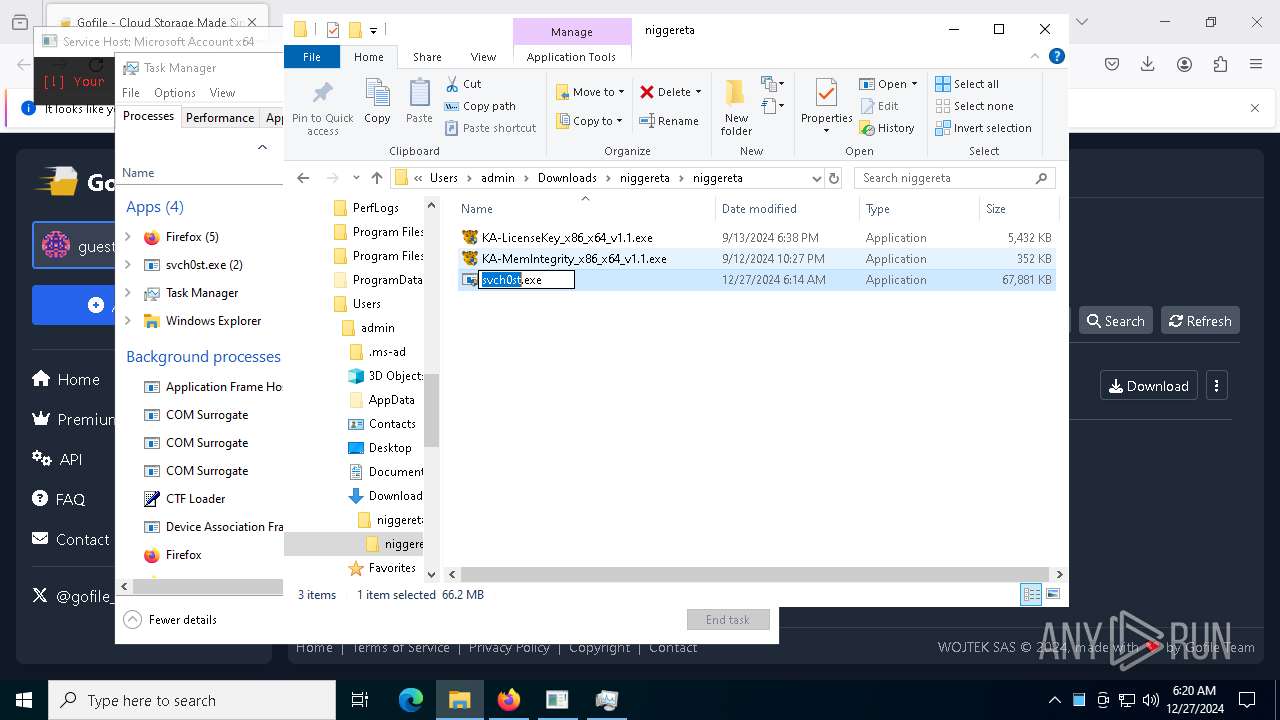This screenshot has height=720, width=1280.
Task: Go up one folder level
Action: [x=376, y=178]
